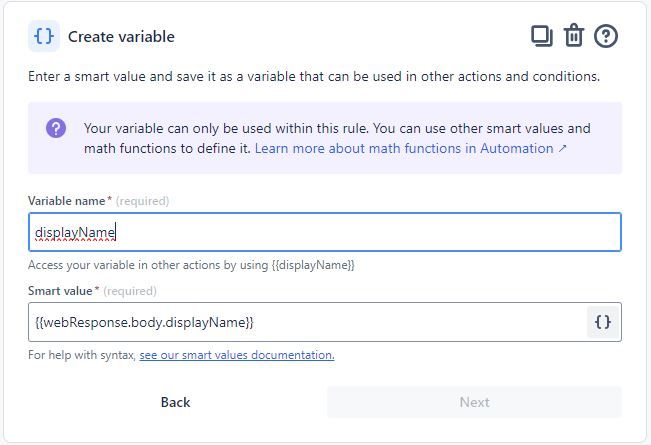Click the Smart value field label
This screenshot has height=445, width=651.
pos(63,291)
